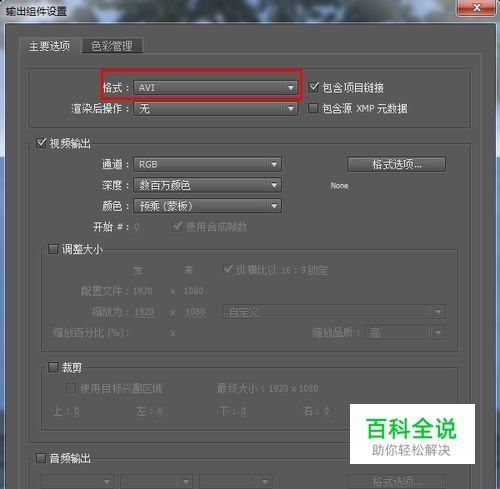
Task: Click the audio 格式选项... button at bottom
Action: (x=396, y=481)
